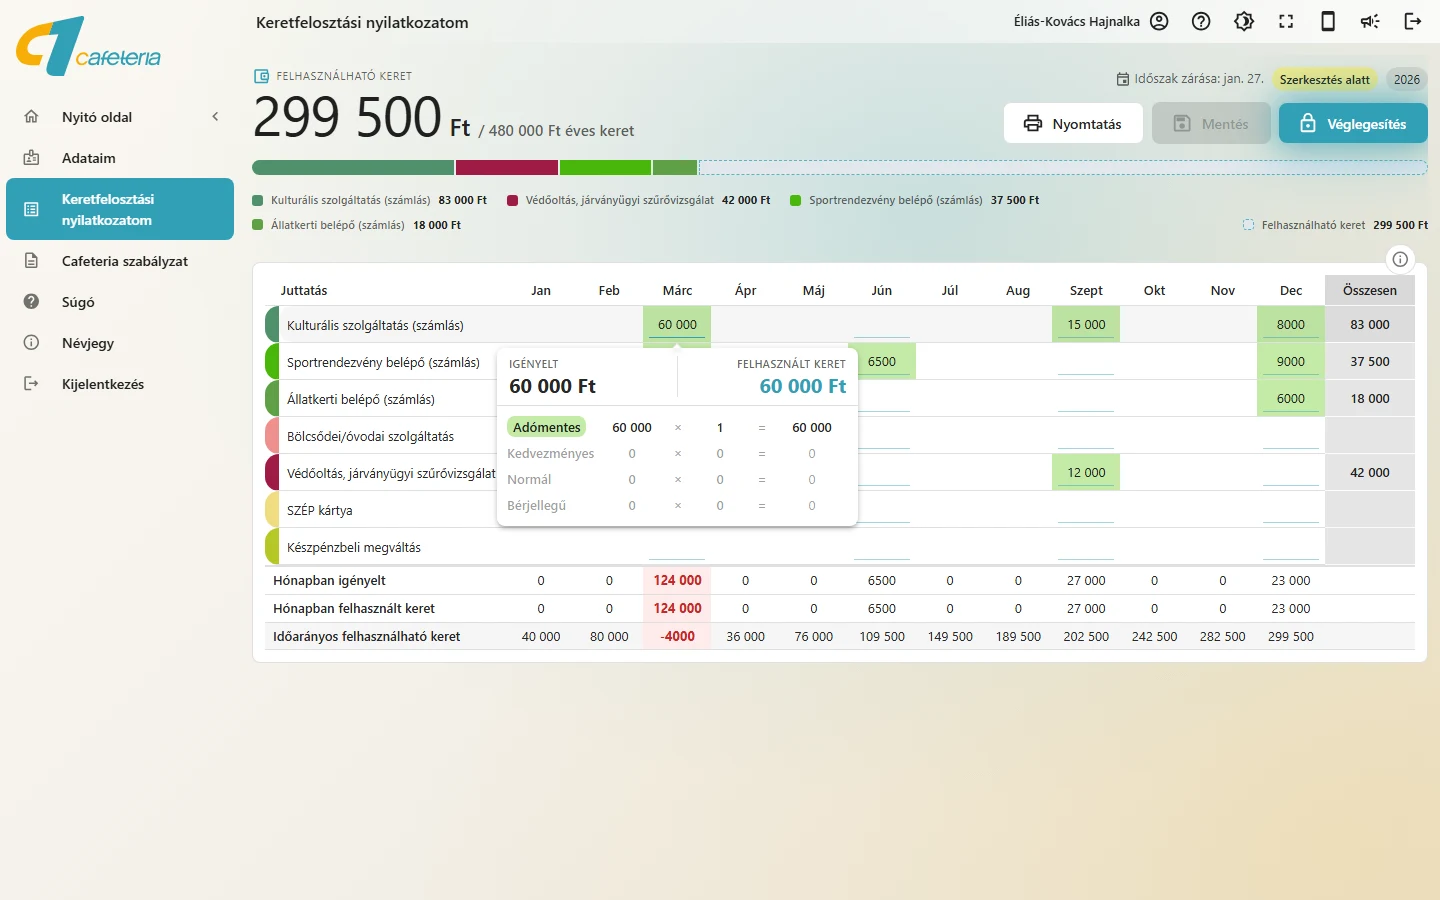Select the Készpénzbeli megváltás row label
The height and width of the screenshot is (900, 1440).
[x=354, y=547]
